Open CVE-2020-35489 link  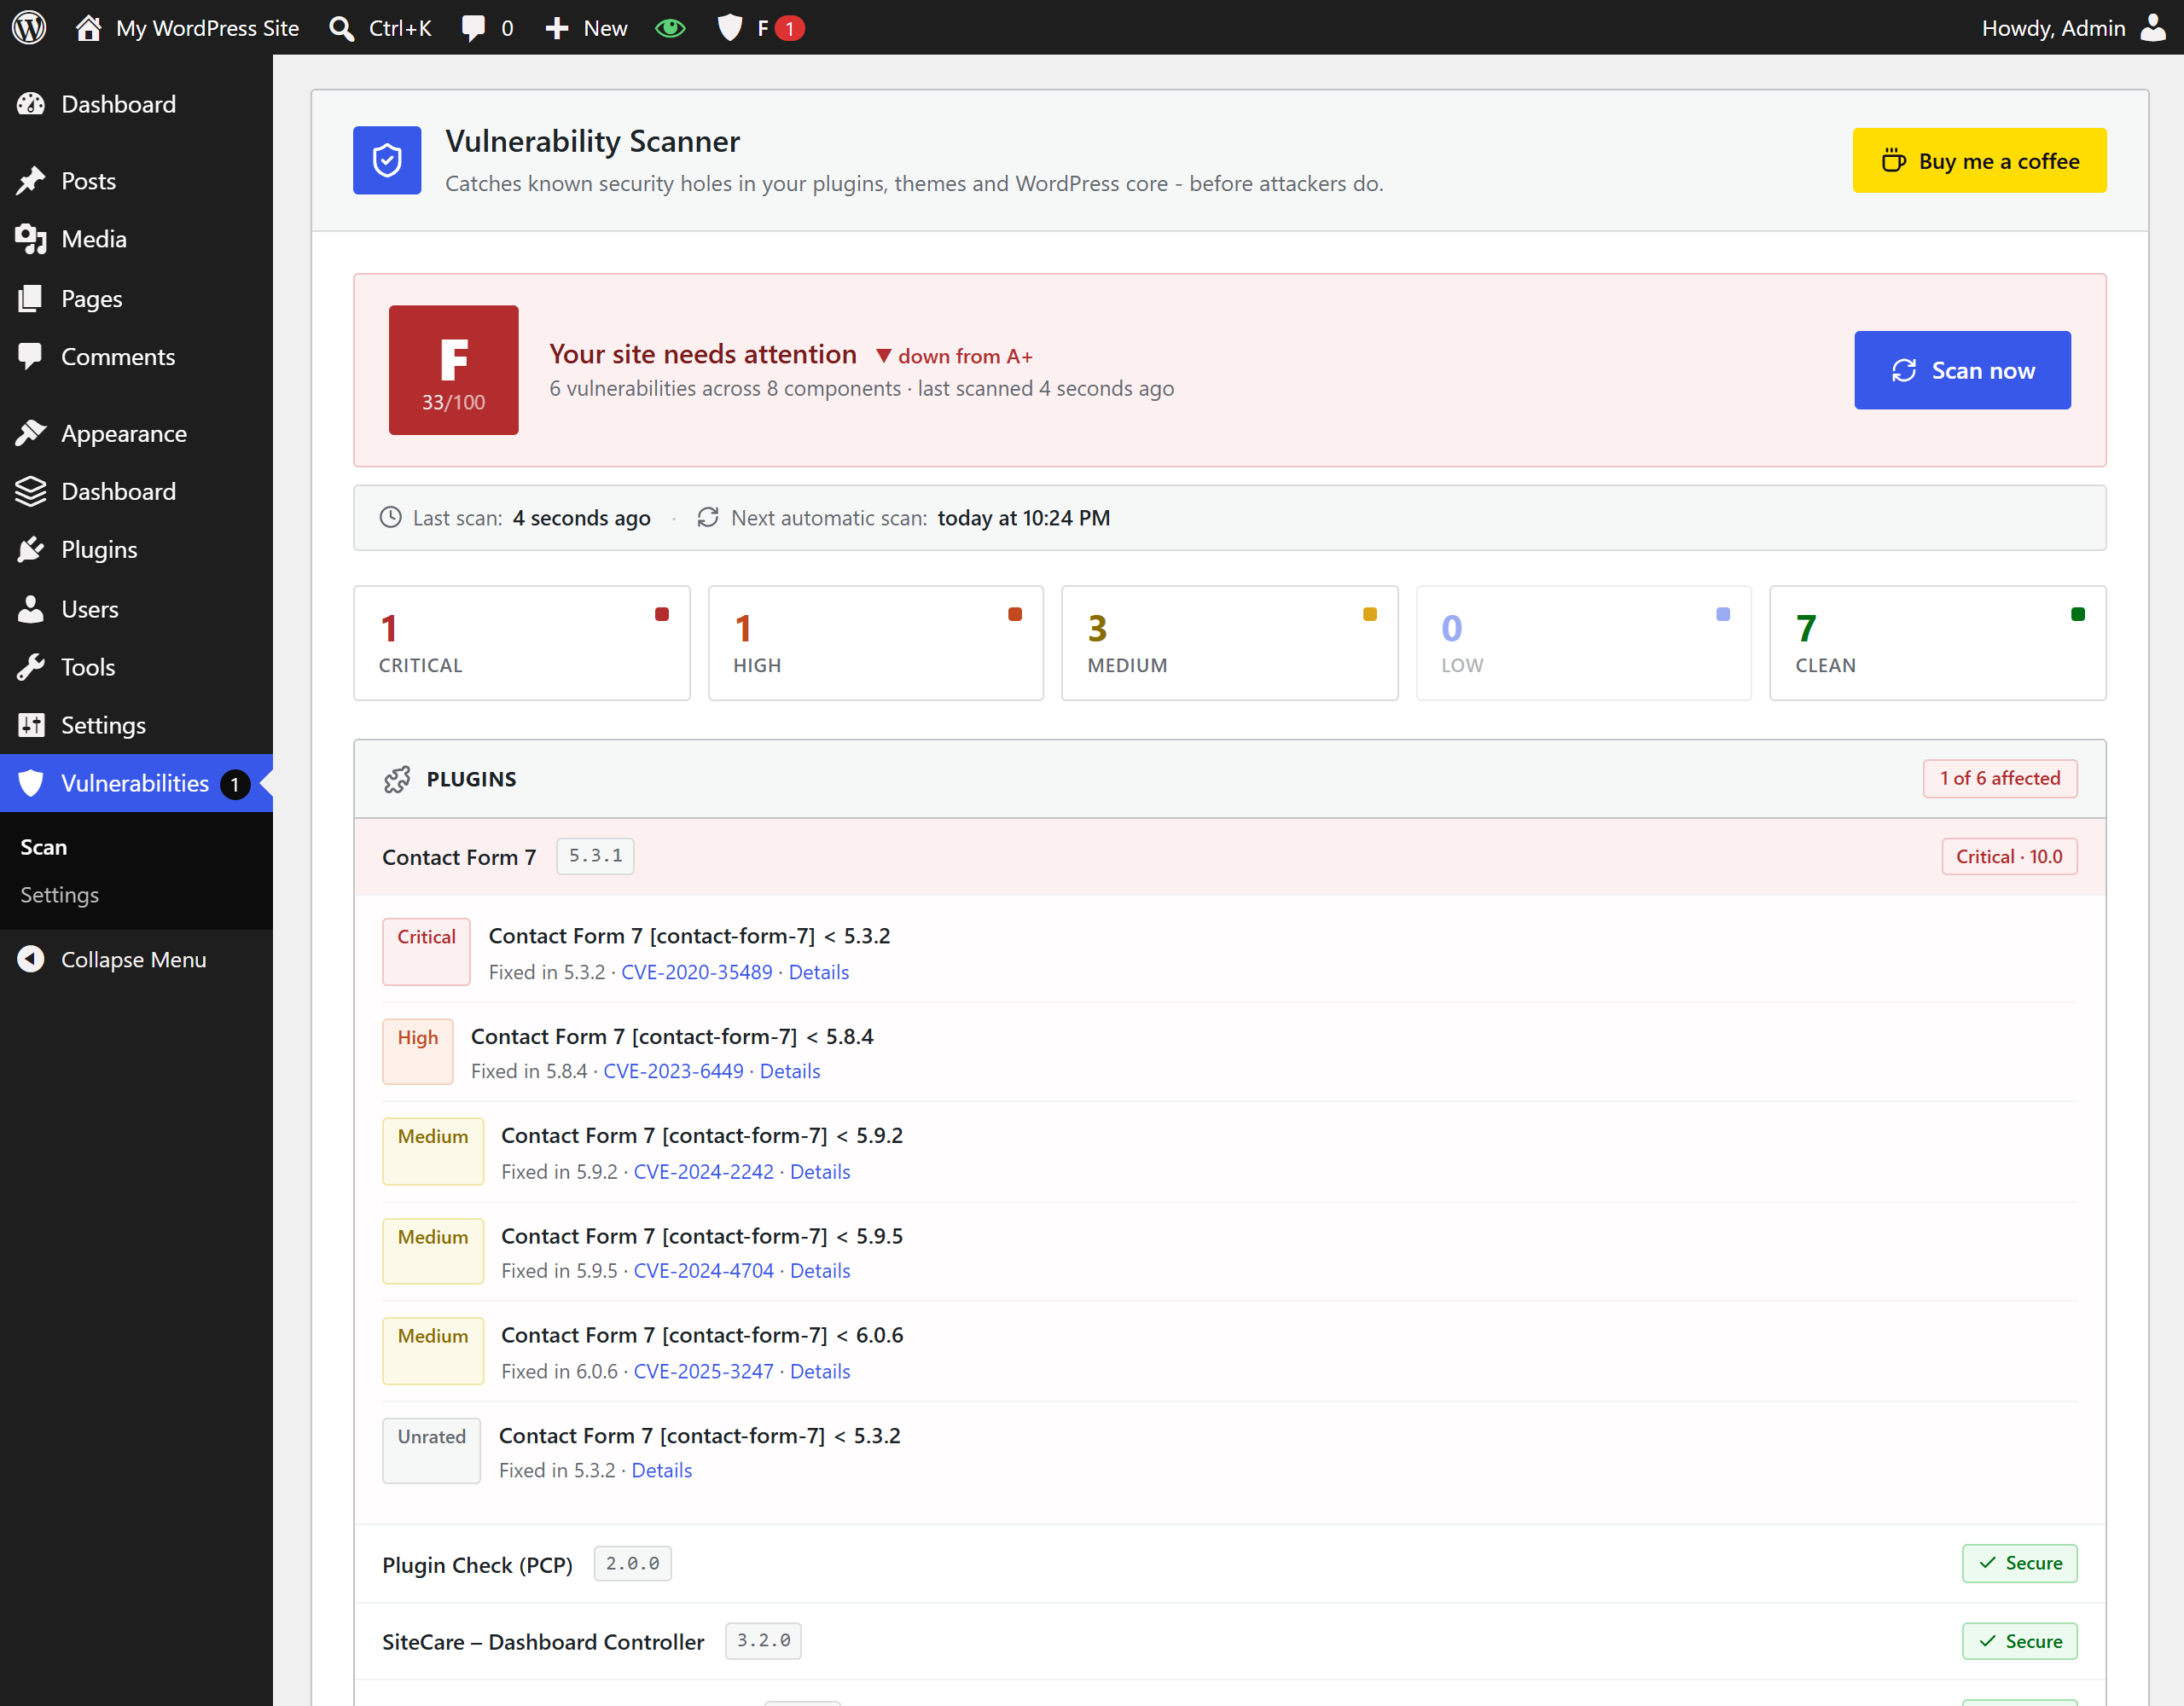(x=697, y=972)
